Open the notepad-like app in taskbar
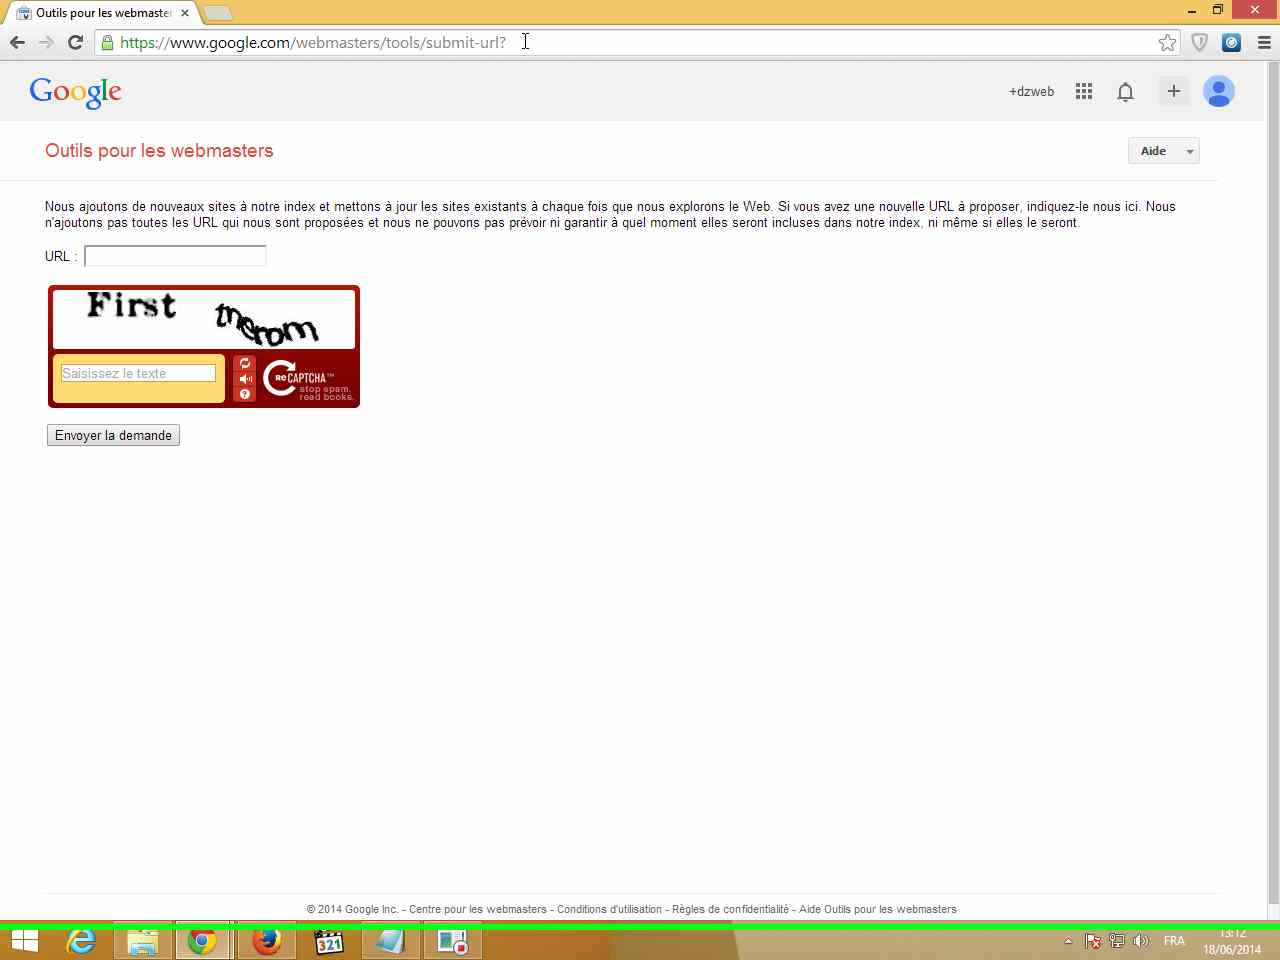 coord(391,942)
